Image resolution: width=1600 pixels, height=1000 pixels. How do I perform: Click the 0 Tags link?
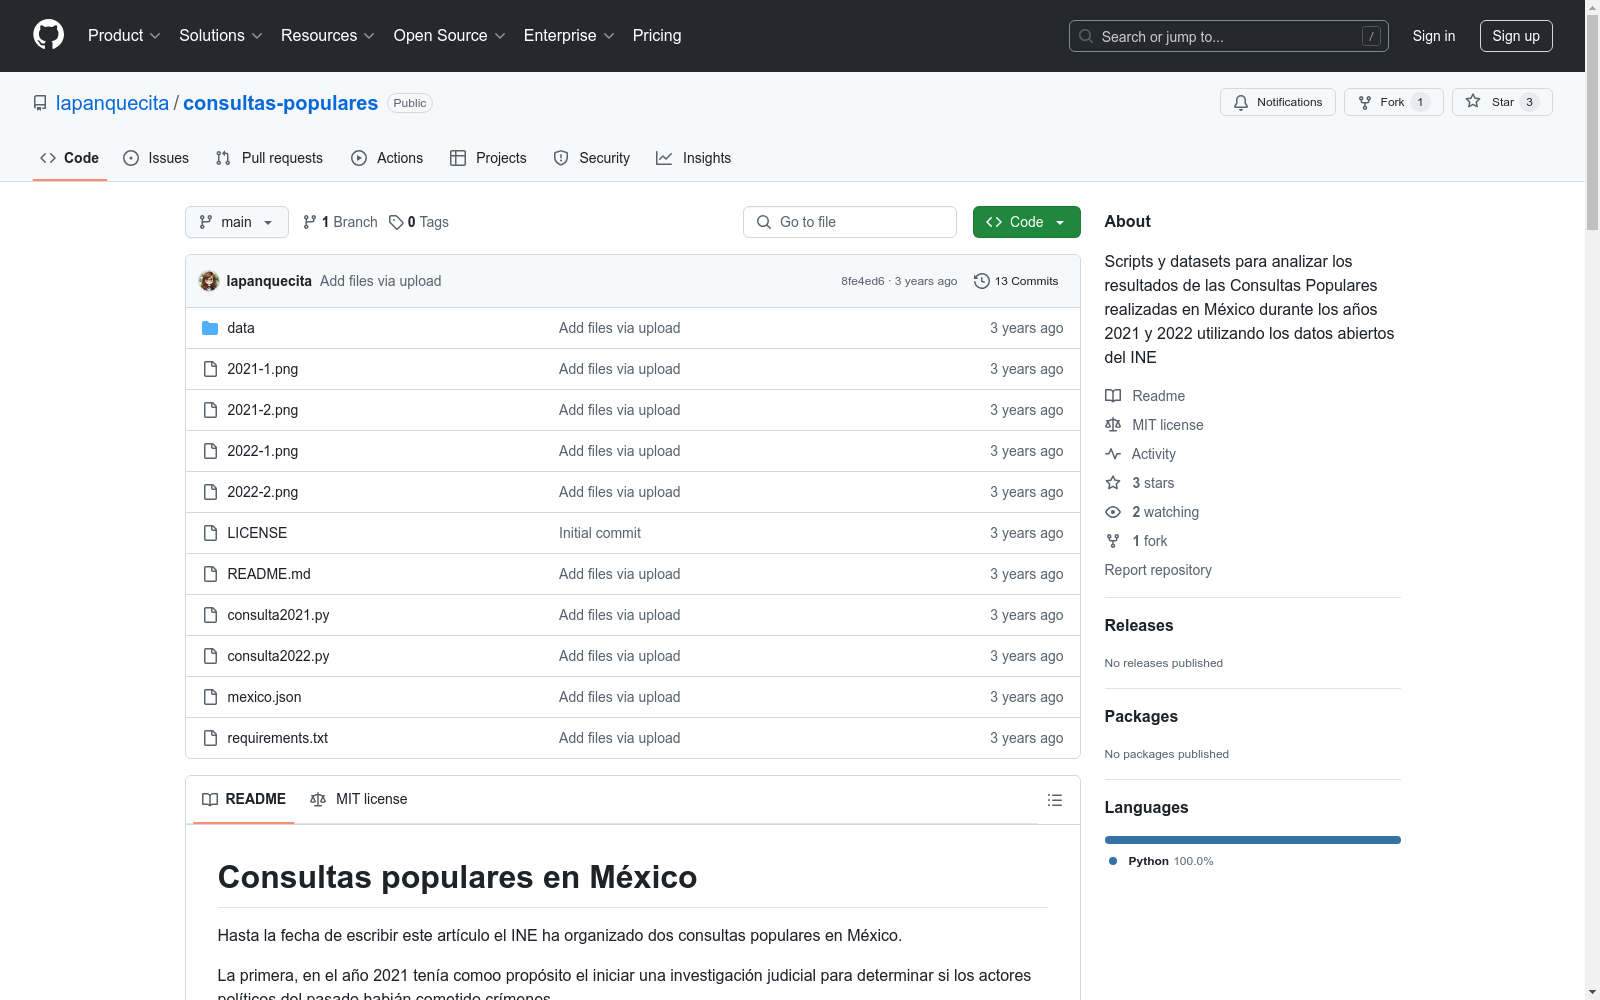(419, 222)
